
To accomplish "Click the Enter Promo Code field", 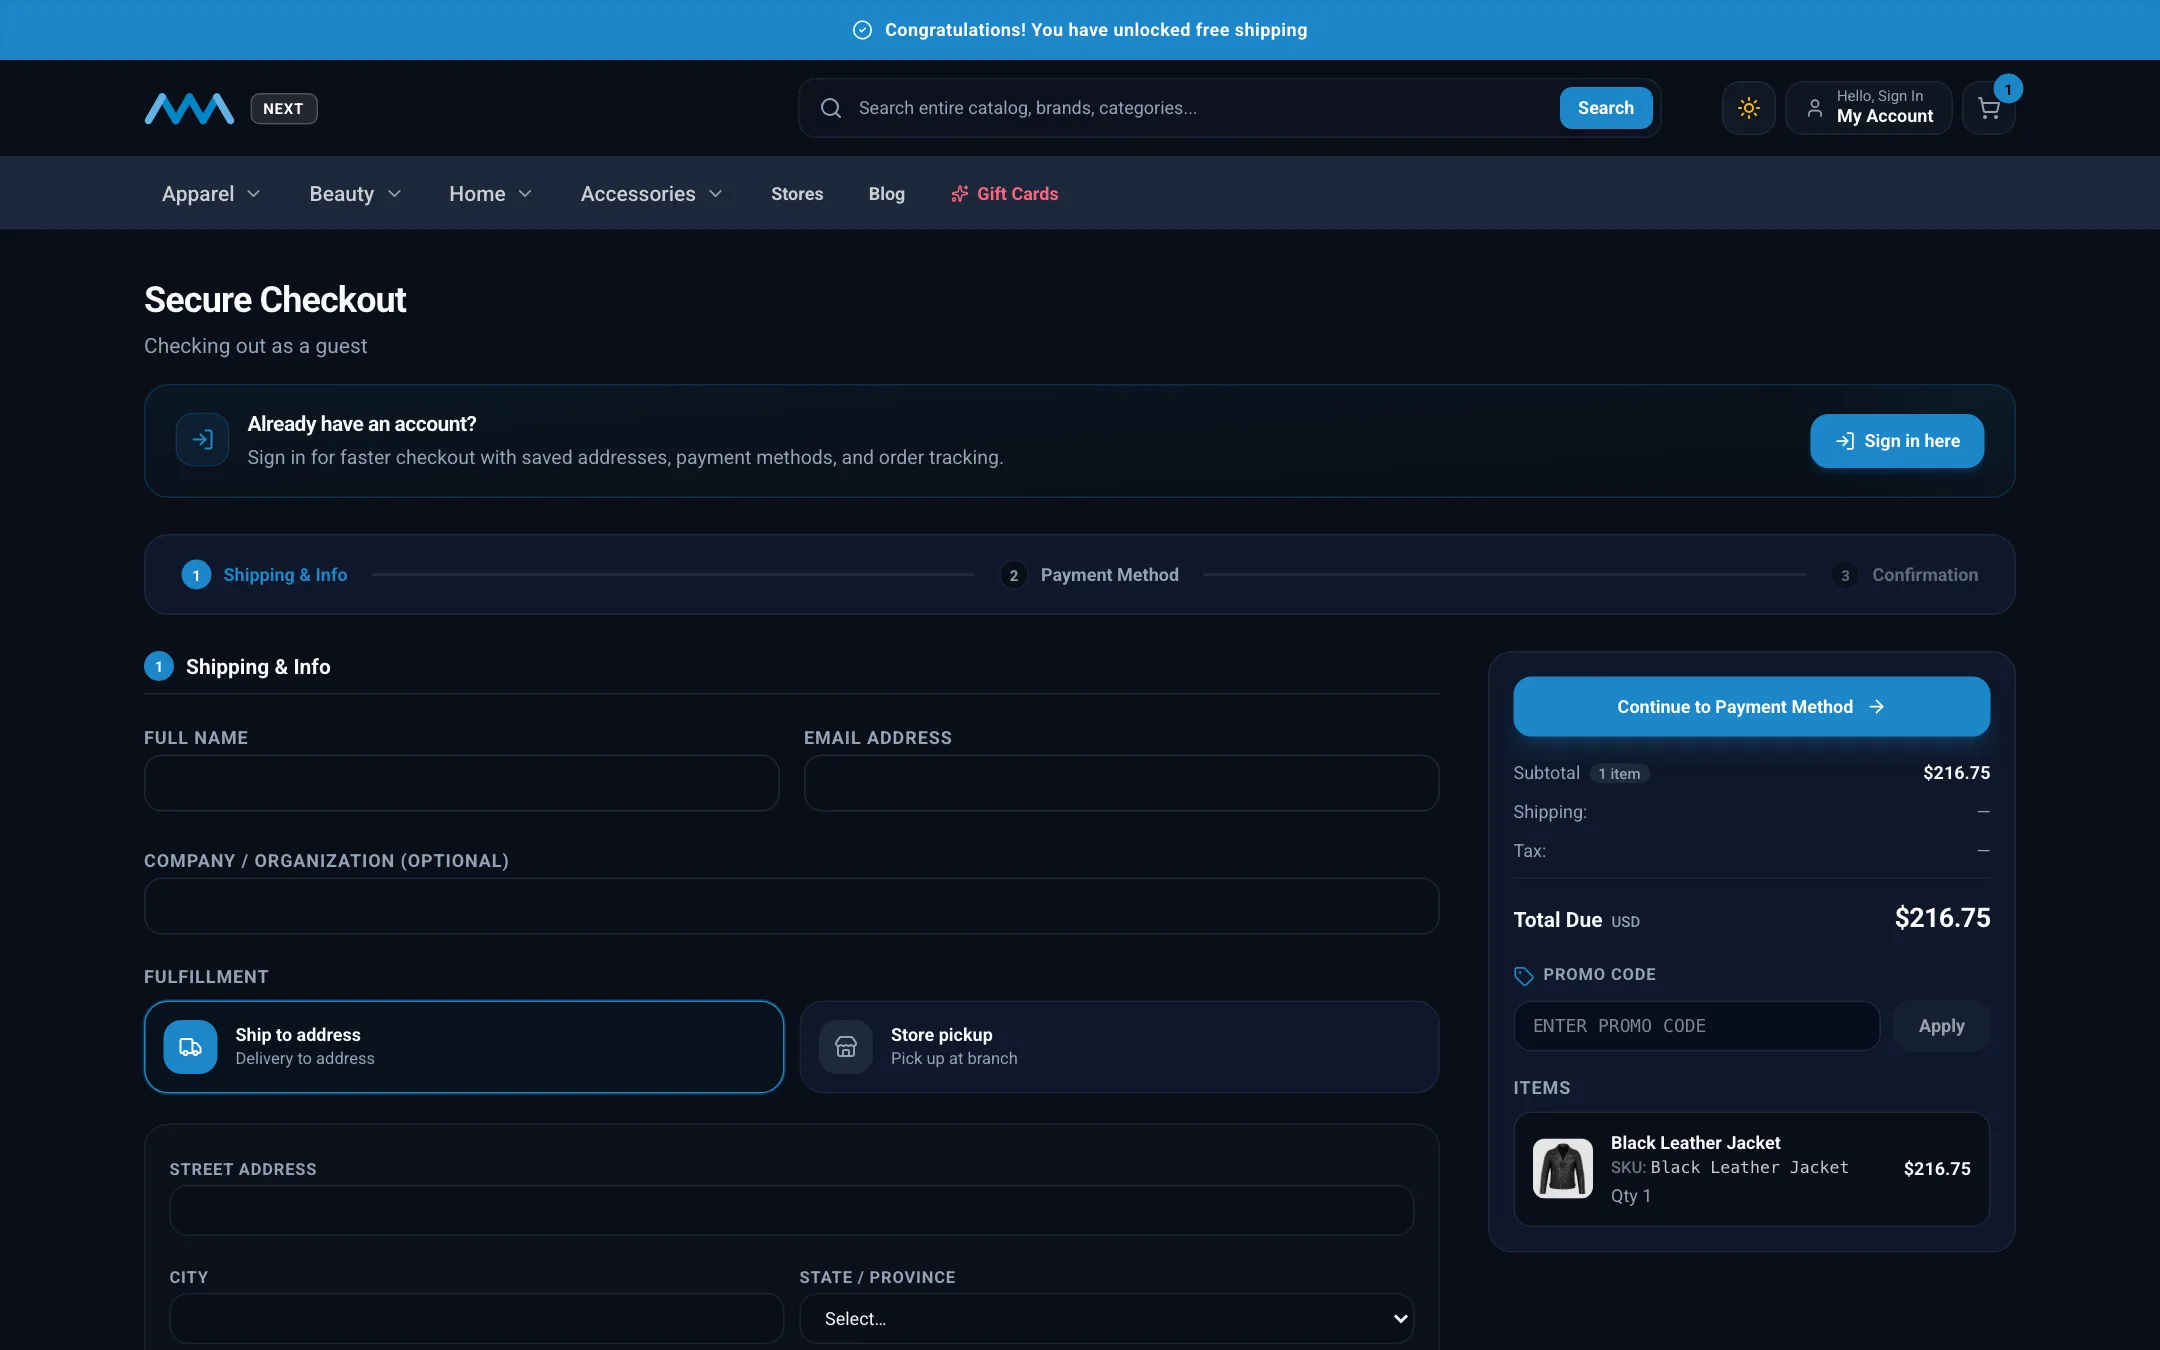I will click(1696, 1026).
